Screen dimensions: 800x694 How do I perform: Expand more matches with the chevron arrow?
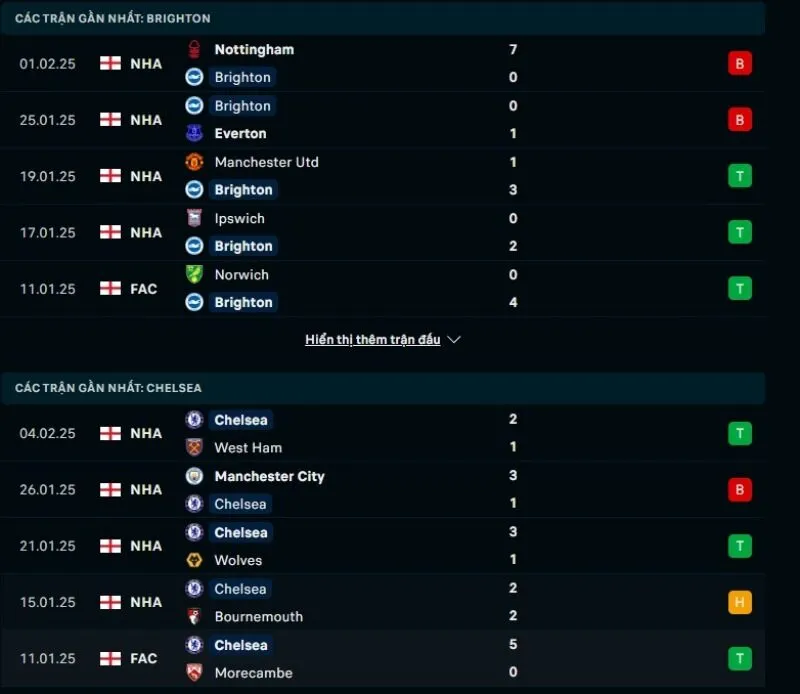click(x=455, y=339)
